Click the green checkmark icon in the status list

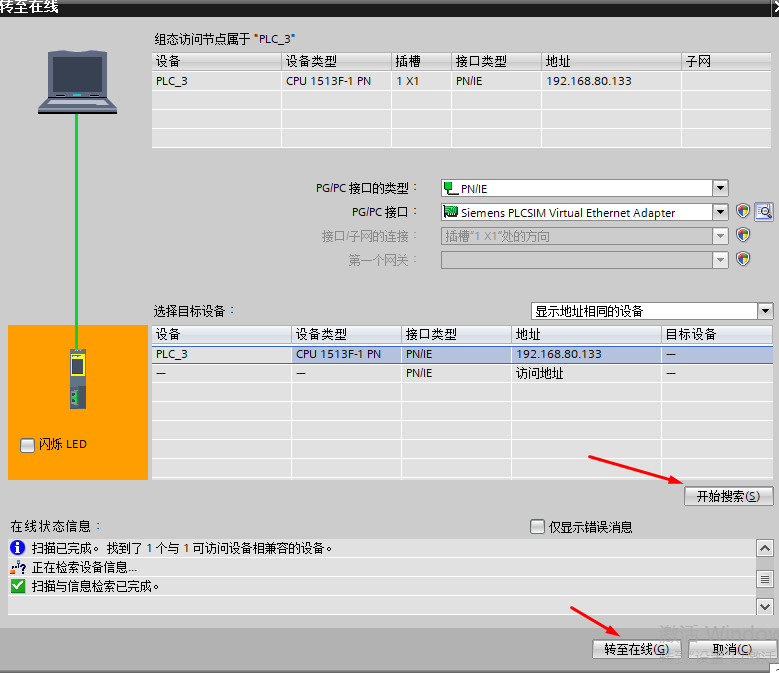(17, 586)
